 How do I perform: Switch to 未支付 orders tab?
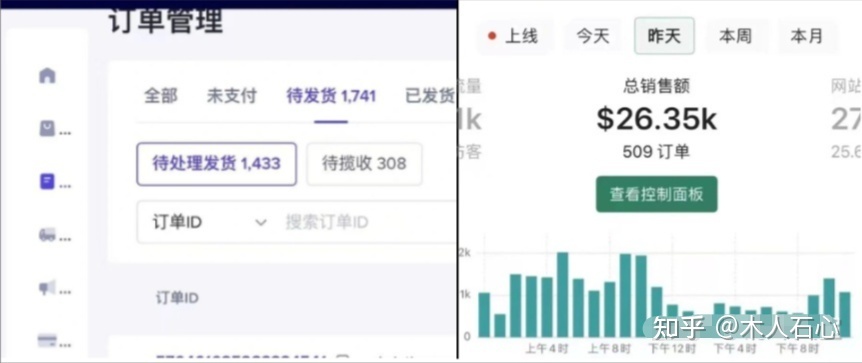[231, 96]
